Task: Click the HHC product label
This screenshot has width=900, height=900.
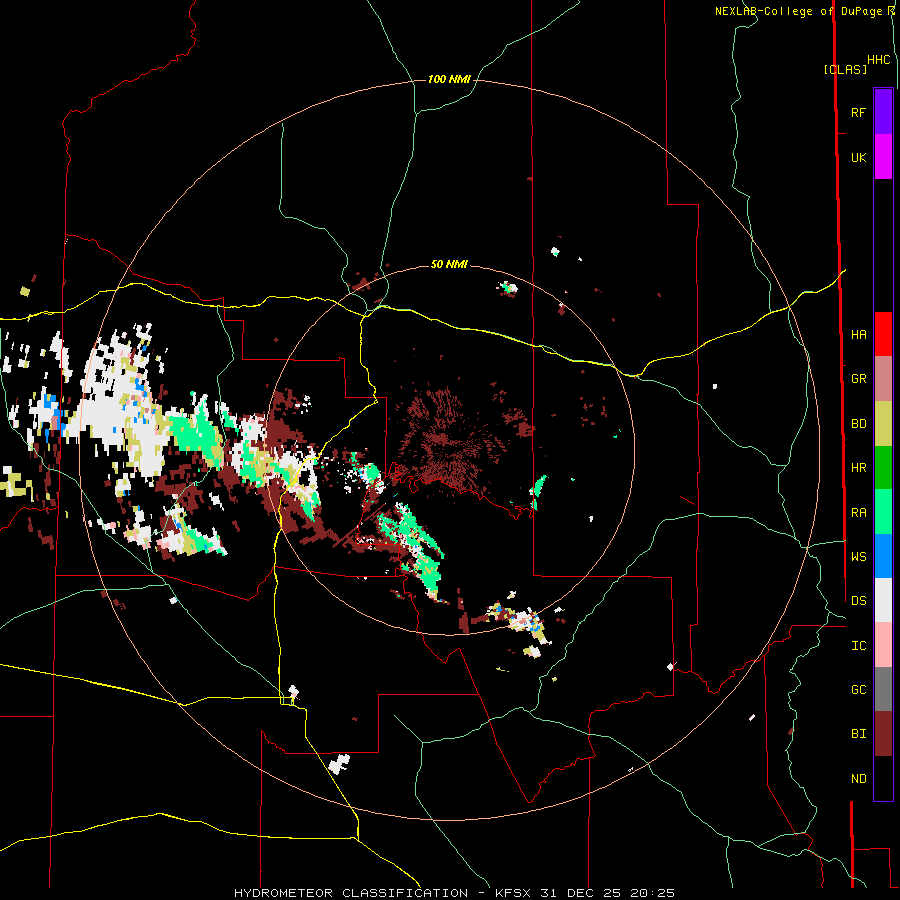Action: pyautogui.click(x=878, y=60)
